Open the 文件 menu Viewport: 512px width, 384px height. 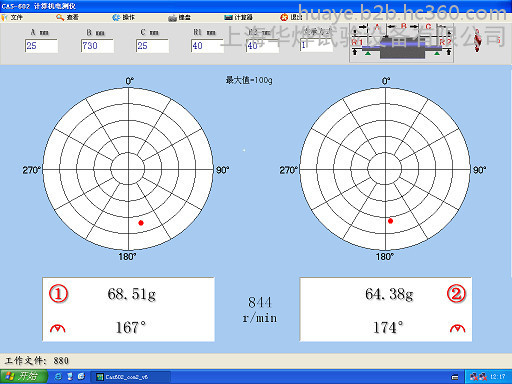click(x=12, y=17)
